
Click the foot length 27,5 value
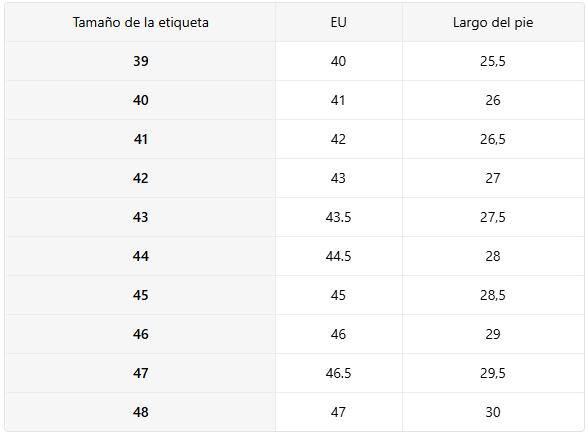click(493, 217)
